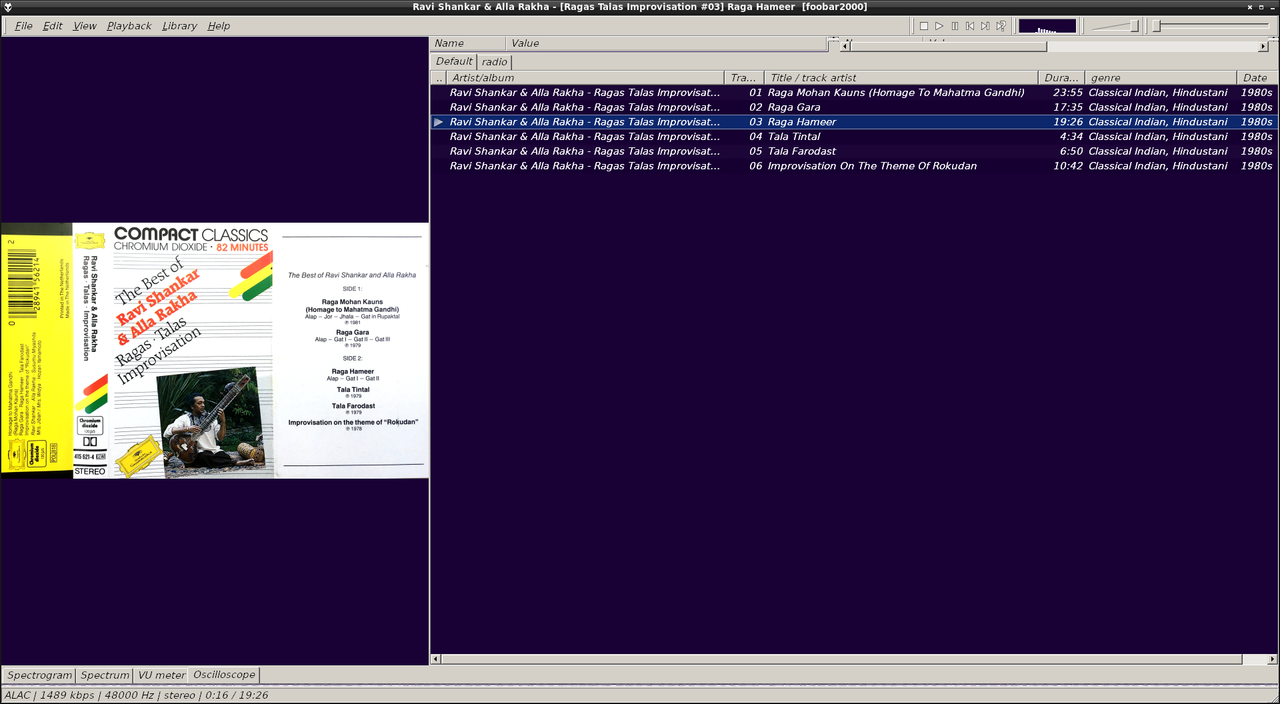The image size is (1280, 704).
Task: Click the seek bar in toolbar
Action: click(x=1211, y=26)
